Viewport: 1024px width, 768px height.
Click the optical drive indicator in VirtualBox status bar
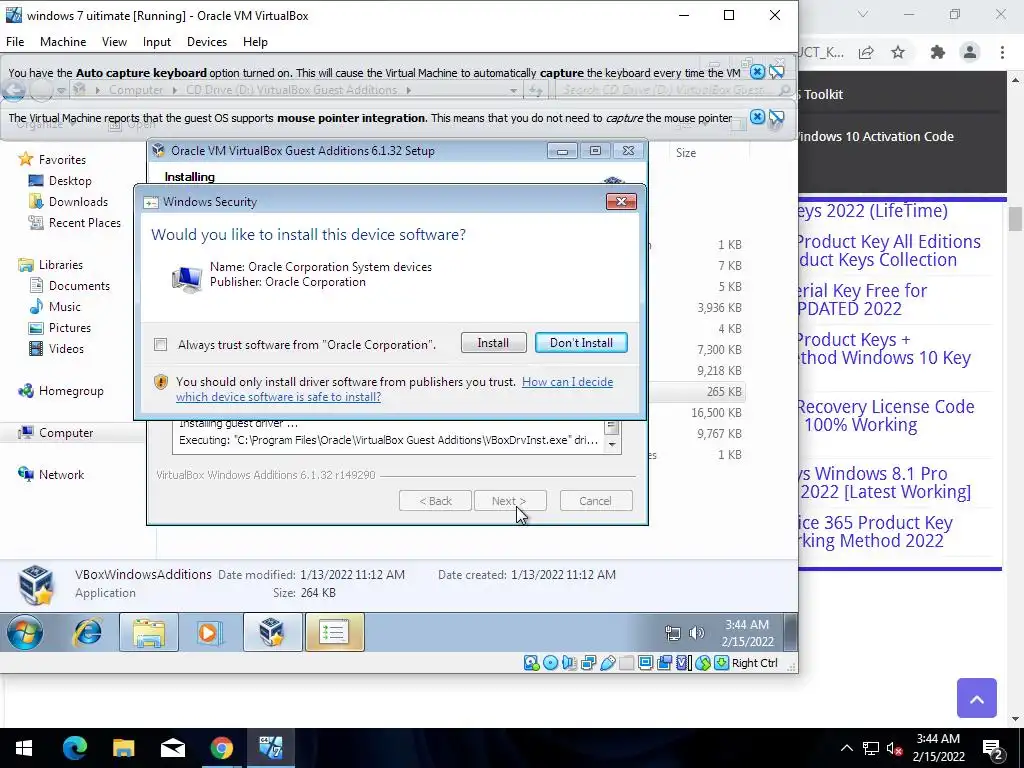tap(551, 663)
